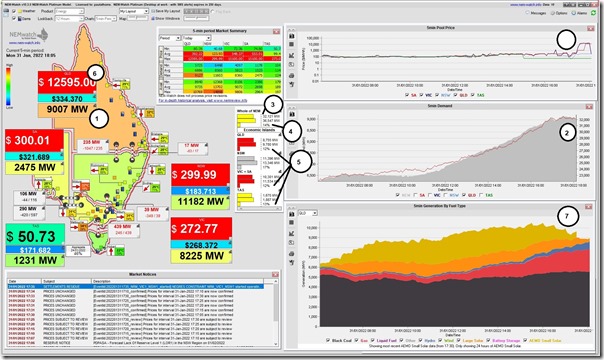
Task: Click the Subject column header in Market Notices
Action: pyautogui.click(x=66, y=281)
